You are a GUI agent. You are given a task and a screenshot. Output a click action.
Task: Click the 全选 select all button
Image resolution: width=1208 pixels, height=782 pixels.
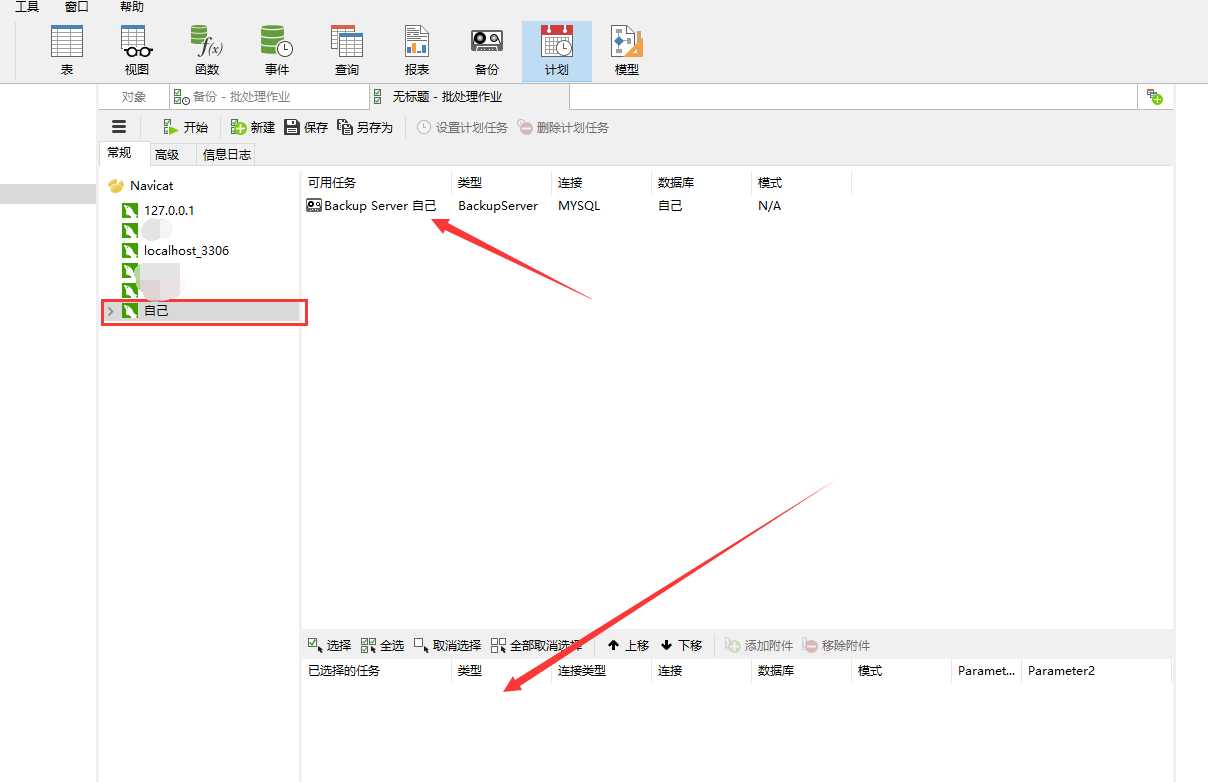click(382, 645)
